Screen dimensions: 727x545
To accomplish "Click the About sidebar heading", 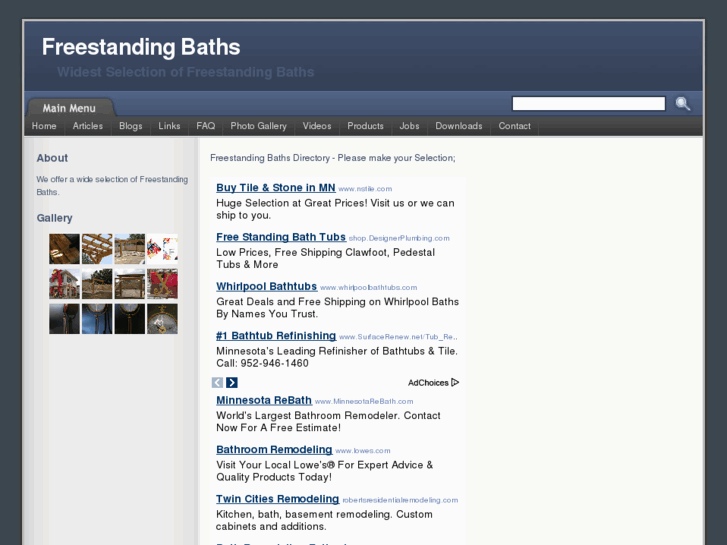I will pyautogui.click(x=52, y=158).
